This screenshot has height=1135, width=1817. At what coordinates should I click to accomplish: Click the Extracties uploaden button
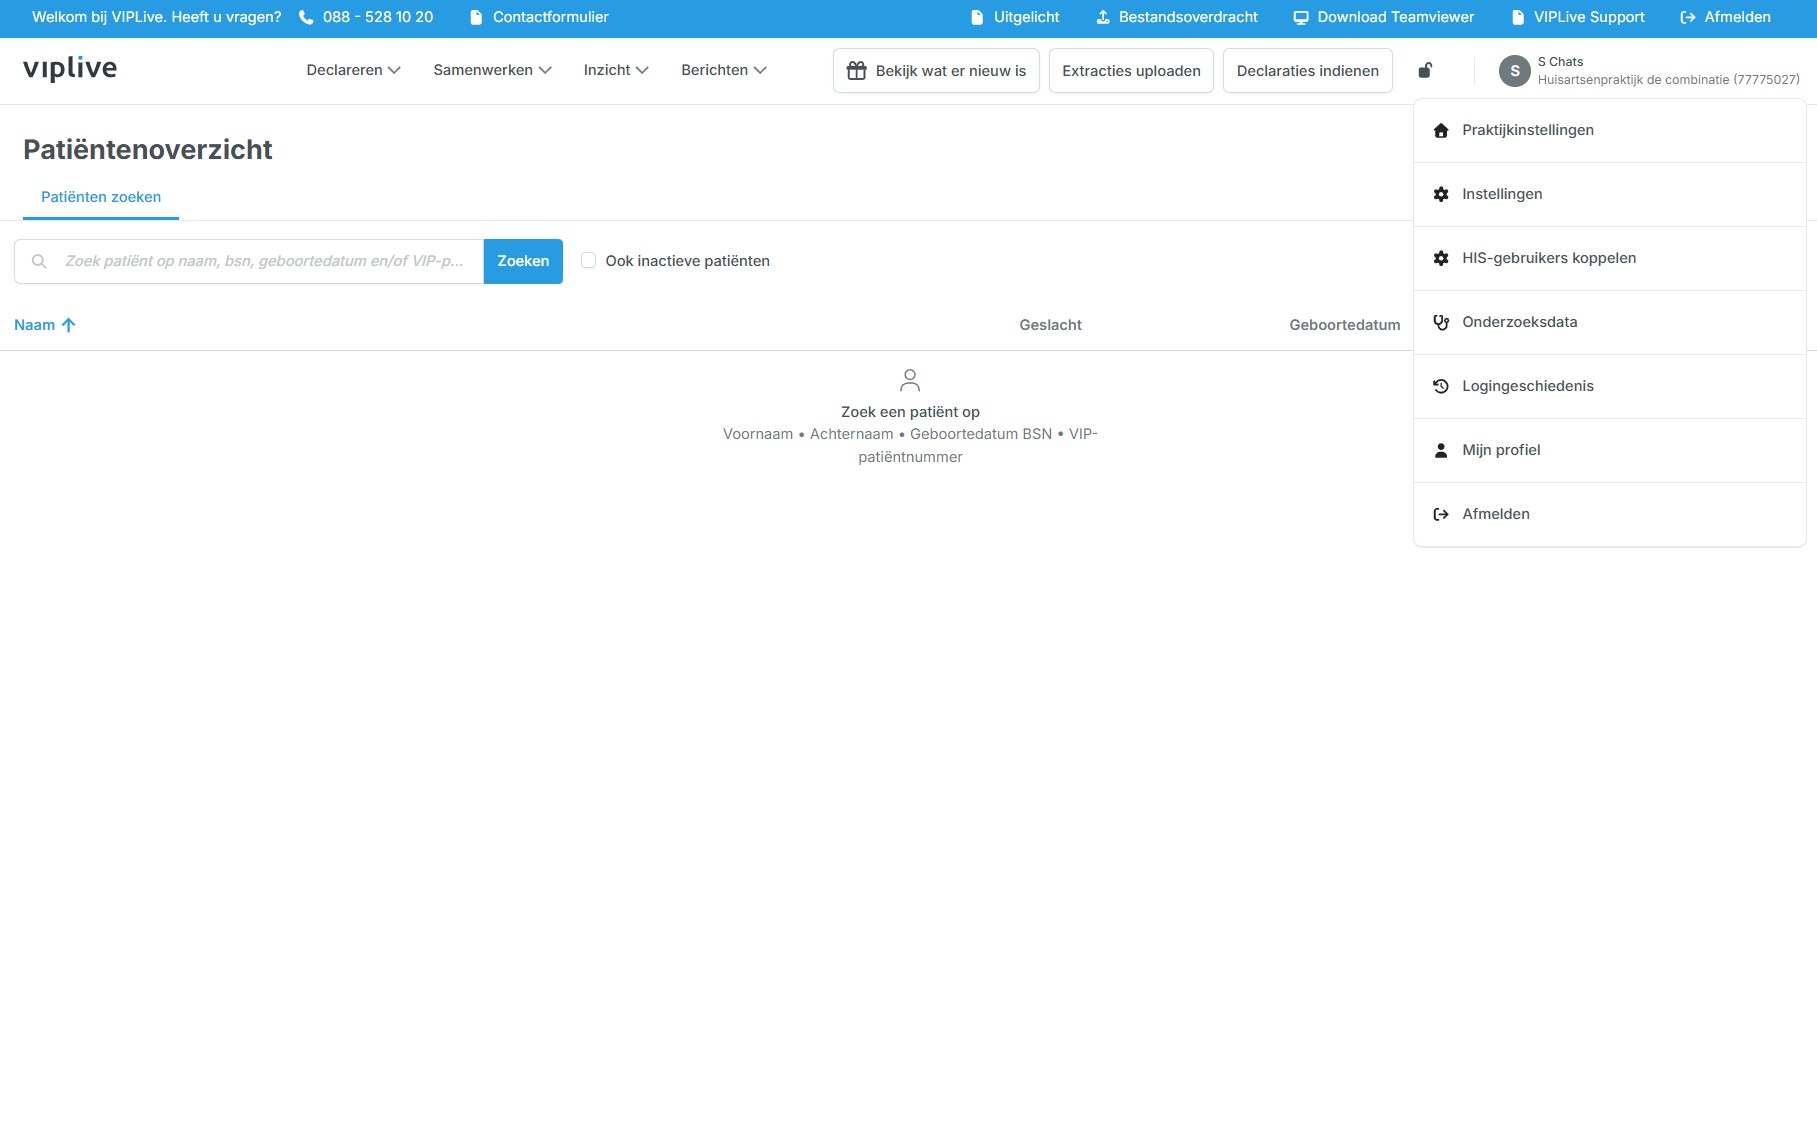point(1131,71)
